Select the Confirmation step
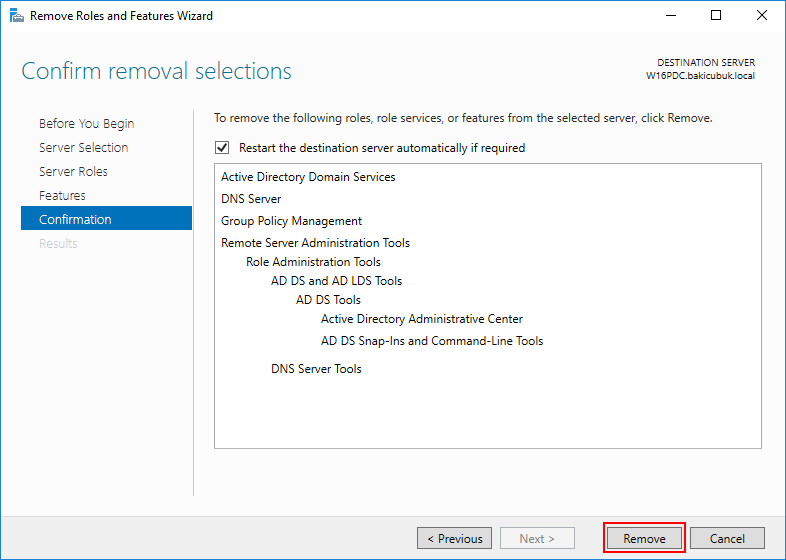 106,218
